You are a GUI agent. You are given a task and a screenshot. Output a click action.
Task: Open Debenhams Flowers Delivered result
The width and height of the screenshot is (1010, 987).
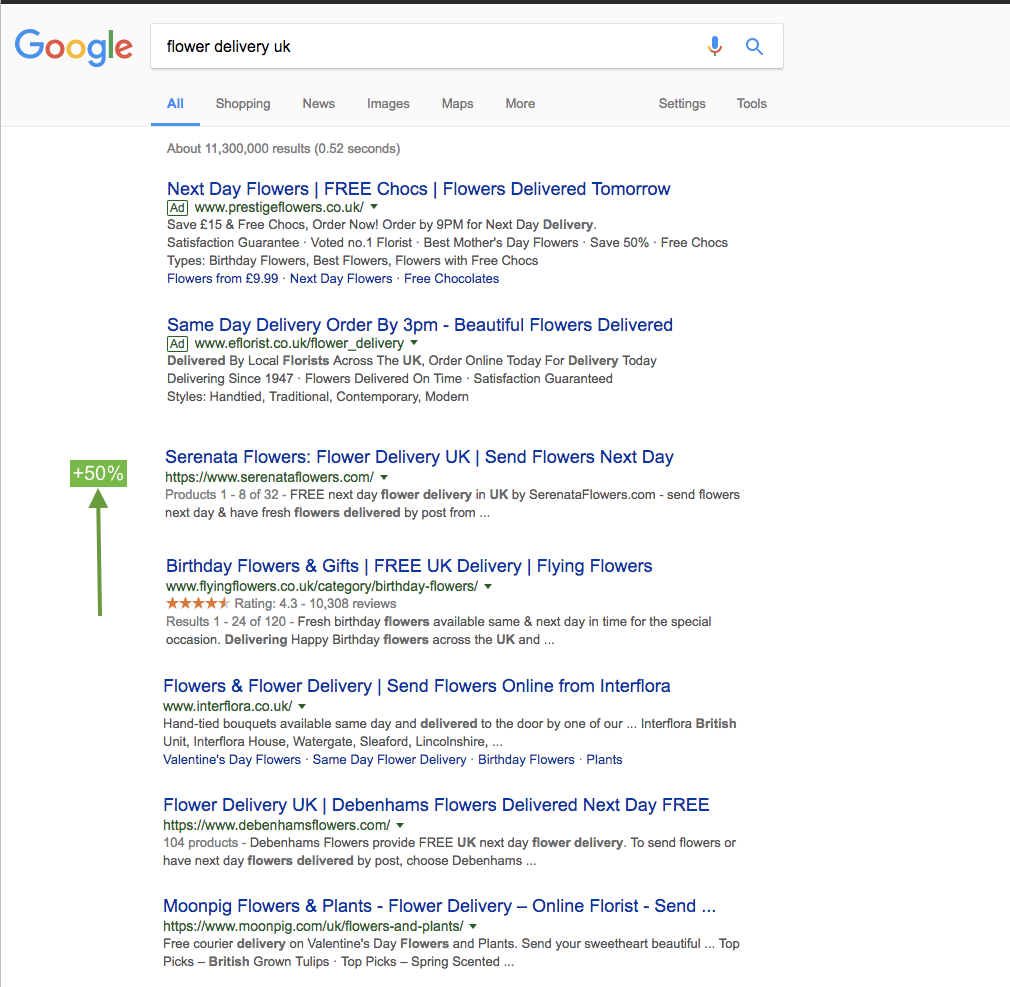point(436,805)
